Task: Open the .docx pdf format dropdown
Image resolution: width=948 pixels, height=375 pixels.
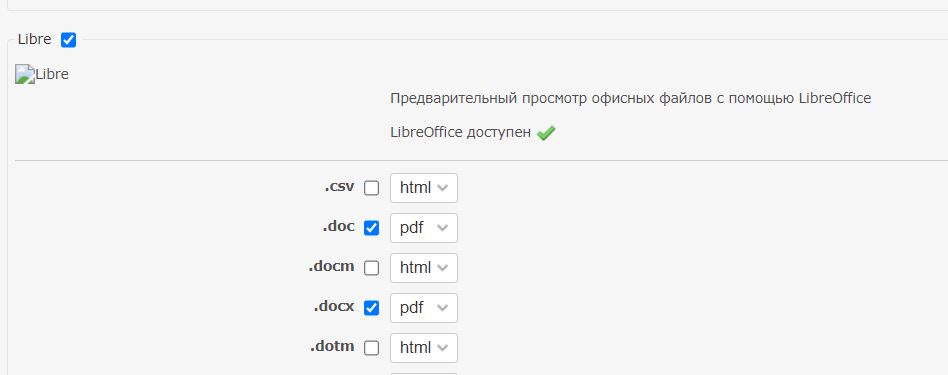Action: [424, 308]
